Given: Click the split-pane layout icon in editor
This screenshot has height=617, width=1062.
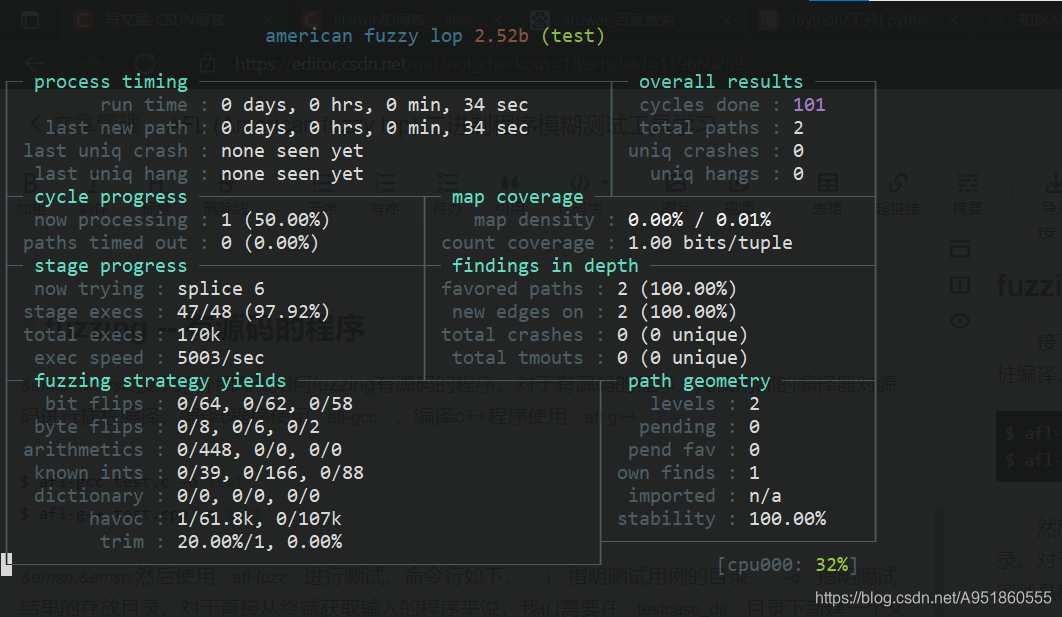Looking at the screenshot, I should (x=960, y=285).
